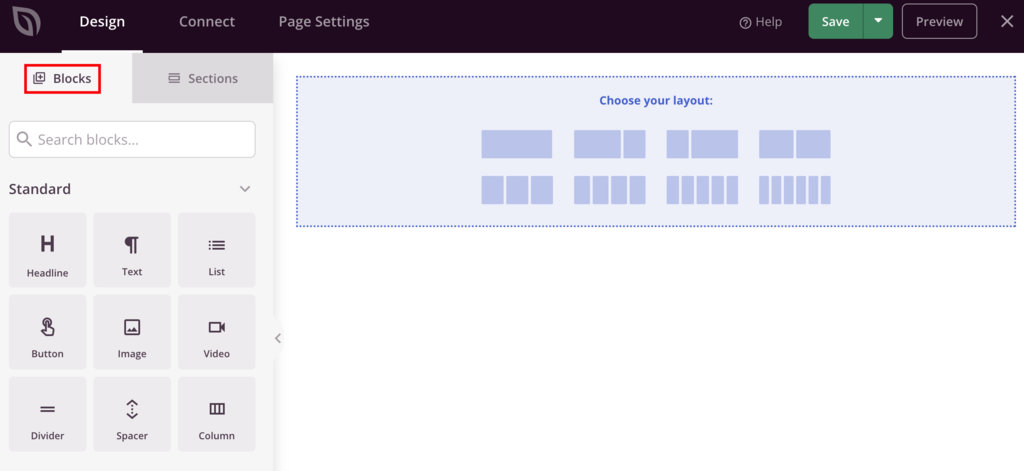Viewport: 1024px width, 471px height.
Task: Collapse the left sidebar panel
Action: [x=278, y=338]
